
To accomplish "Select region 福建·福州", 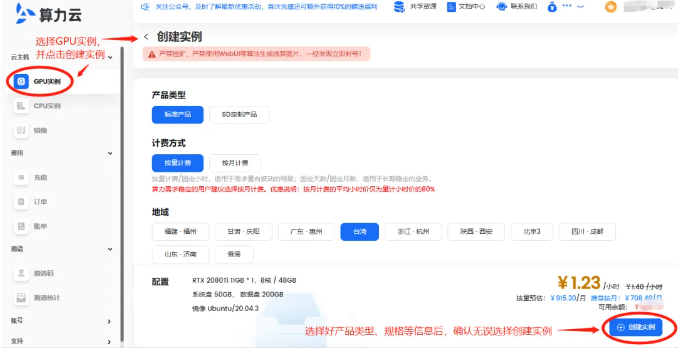I will pyautogui.click(x=180, y=232).
